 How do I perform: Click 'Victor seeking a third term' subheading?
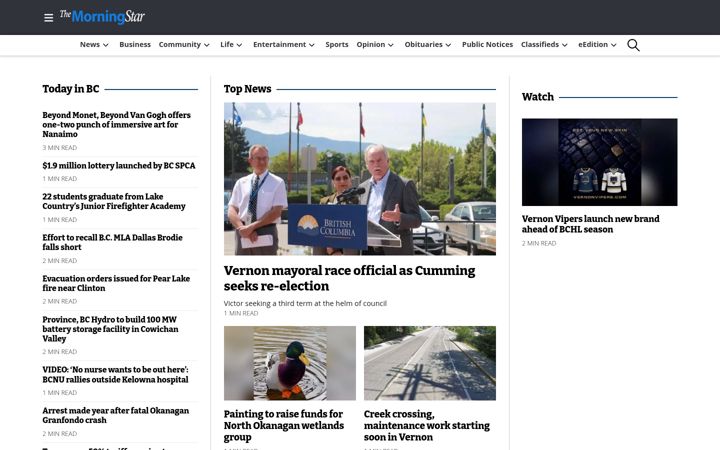(305, 304)
